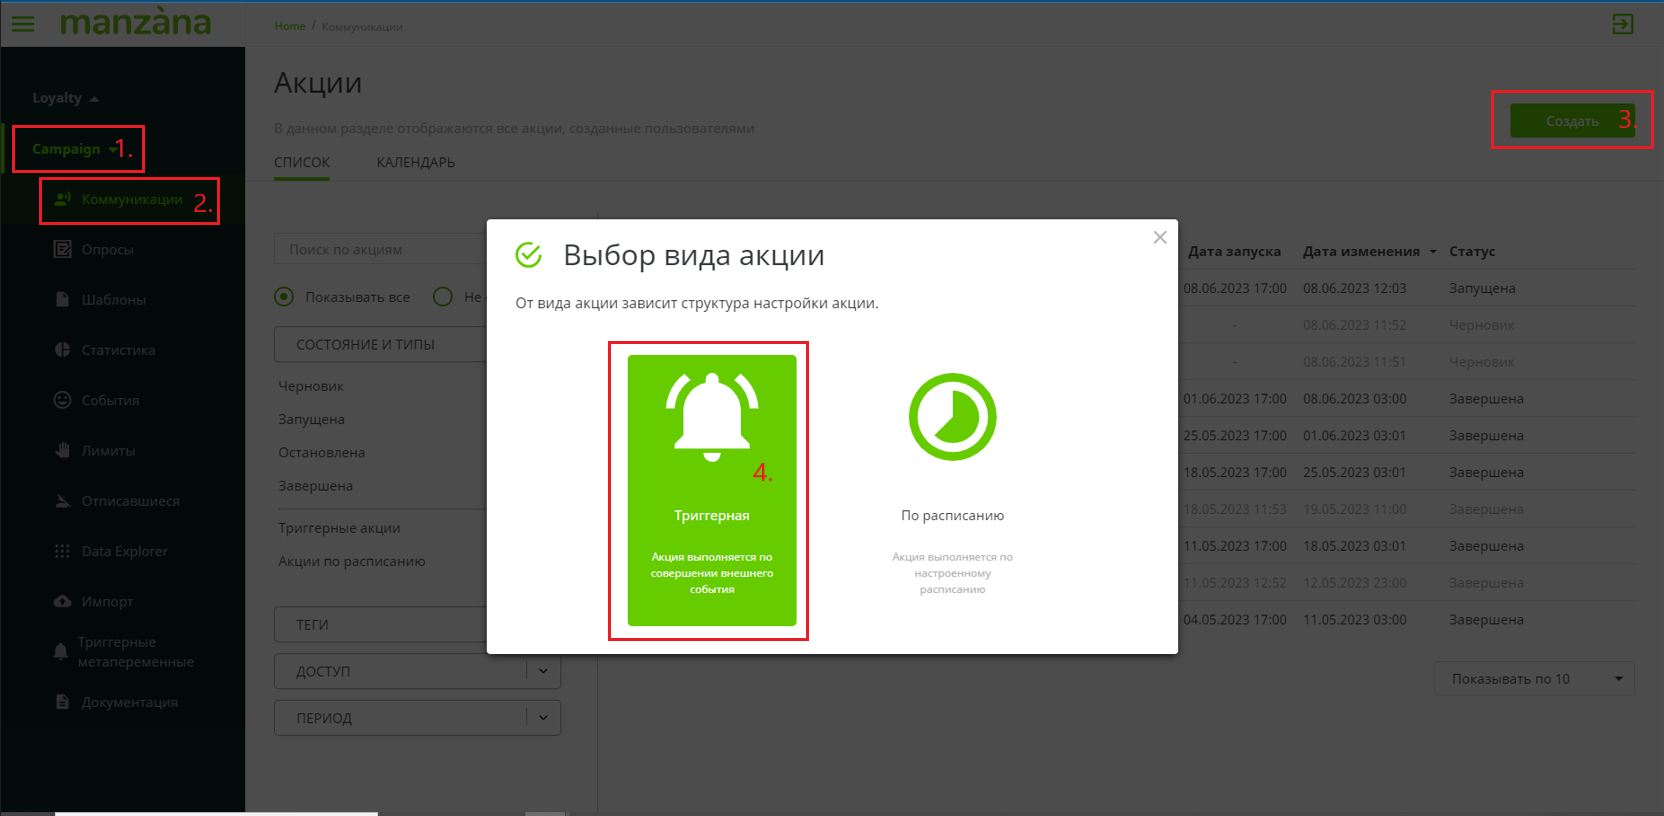Select the Показывать все radio button
The image size is (1664, 816).
[x=285, y=297]
